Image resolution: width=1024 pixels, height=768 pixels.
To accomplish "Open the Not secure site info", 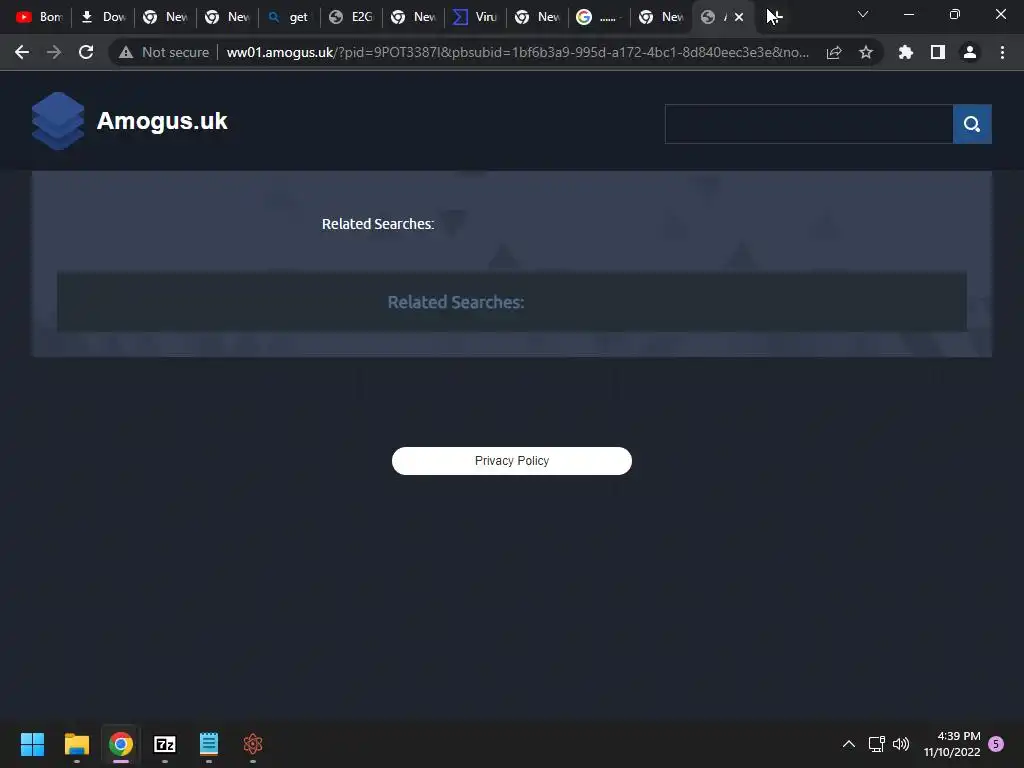I will coord(164,52).
